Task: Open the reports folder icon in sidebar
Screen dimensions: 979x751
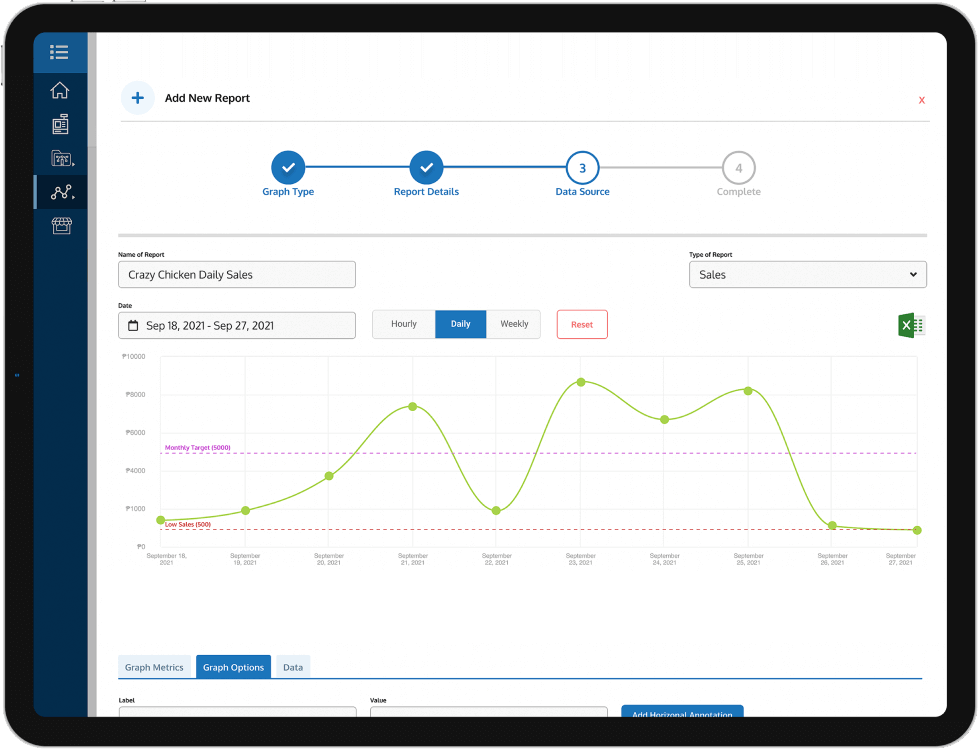Action: coord(60,158)
